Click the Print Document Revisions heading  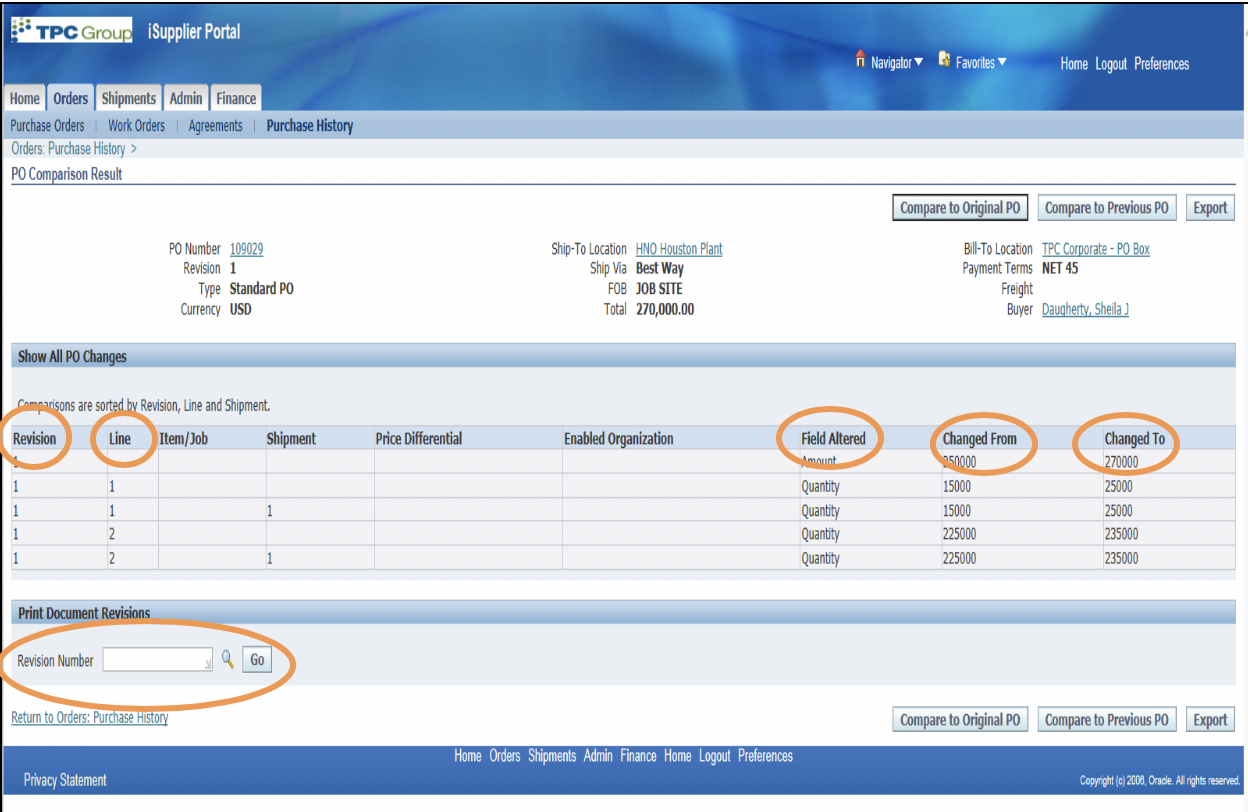point(84,613)
